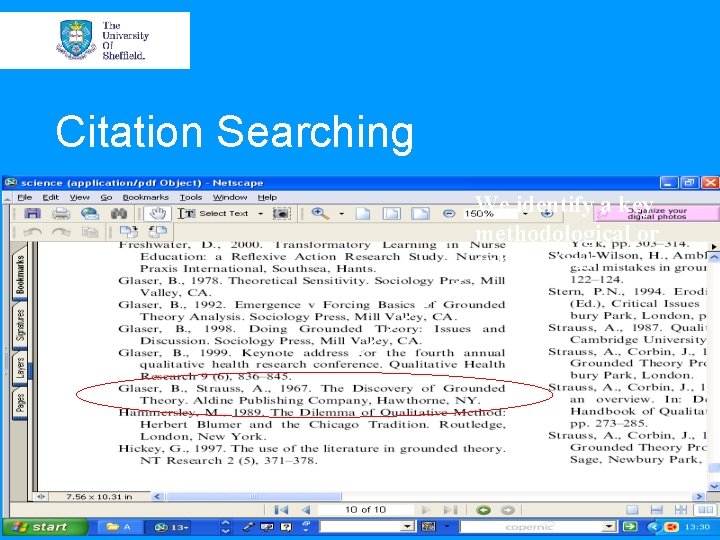720x540 pixels.
Task: Click the green Copernic go arrow button
Action: pyautogui.click(x=630, y=527)
